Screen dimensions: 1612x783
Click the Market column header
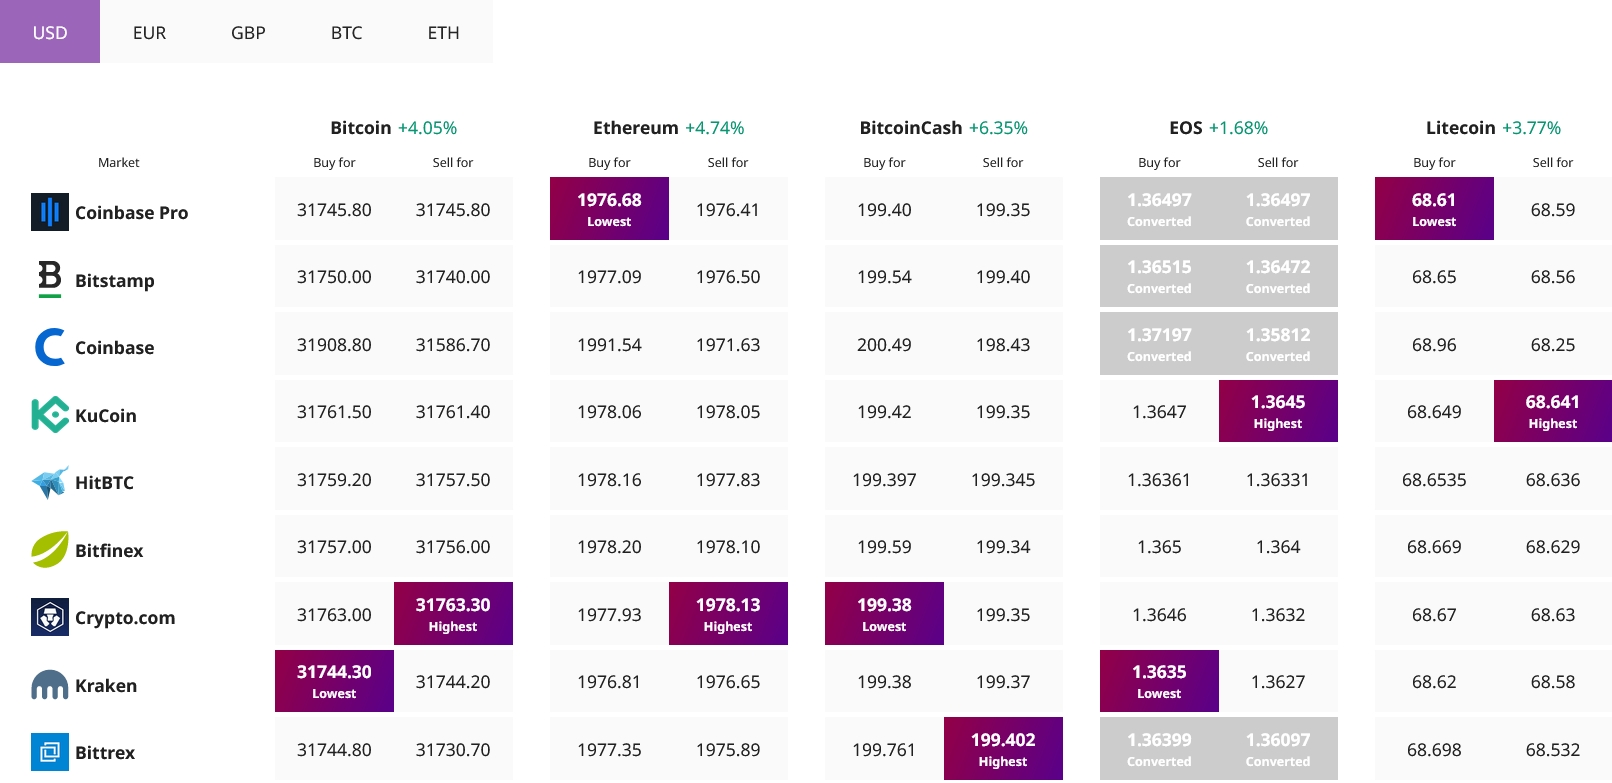pos(119,162)
